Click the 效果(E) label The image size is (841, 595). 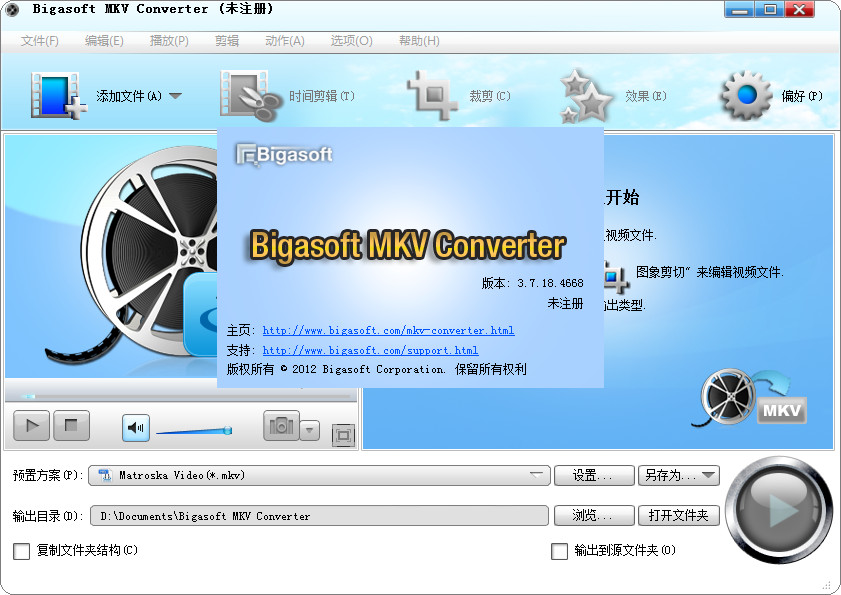point(646,96)
